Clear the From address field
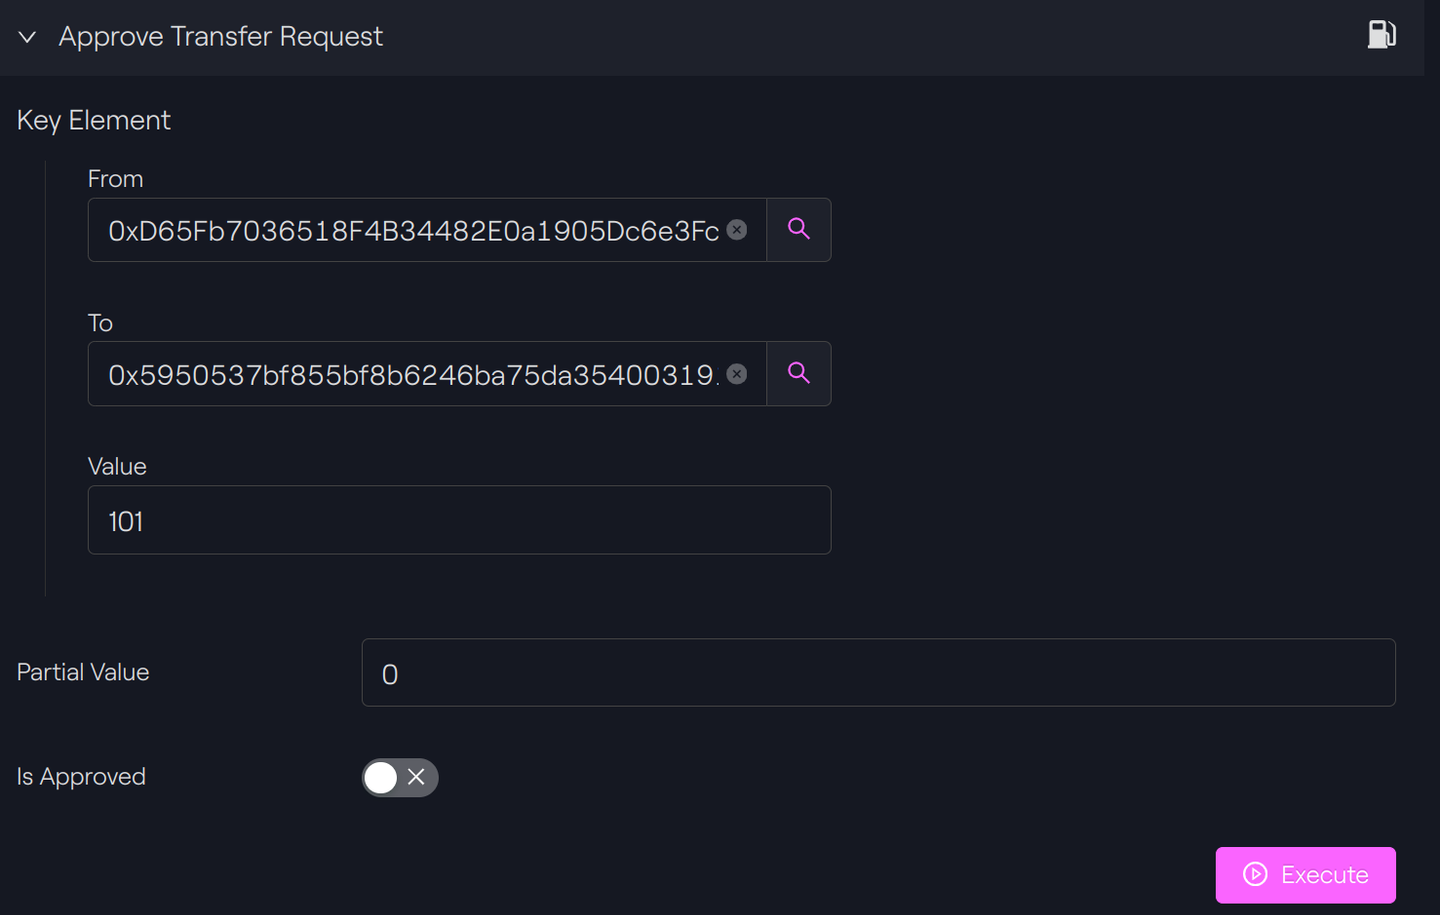 pos(737,230)
